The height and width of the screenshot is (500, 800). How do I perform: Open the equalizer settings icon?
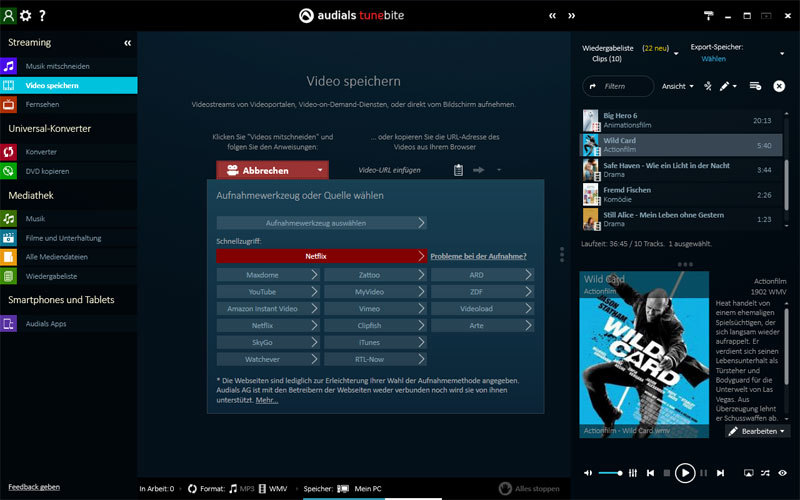click(x=633, y=473)
